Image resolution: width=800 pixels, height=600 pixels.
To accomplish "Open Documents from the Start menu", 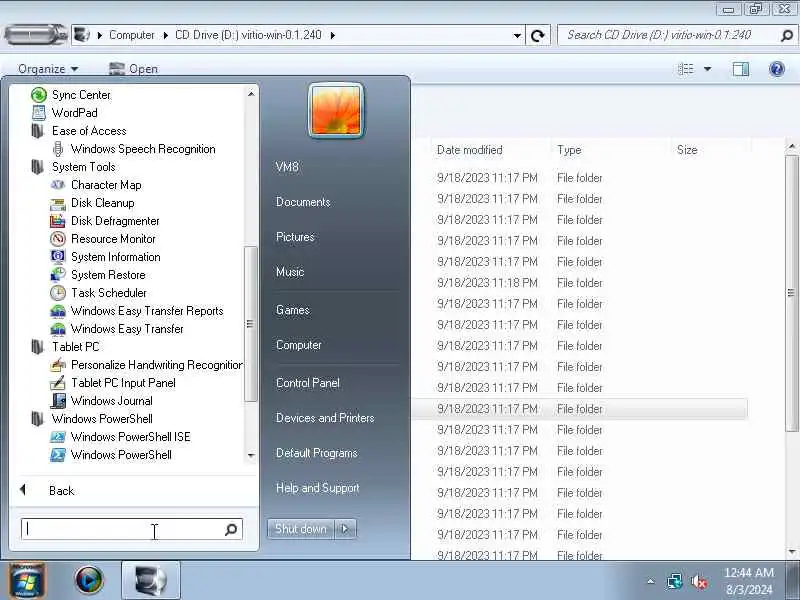I will pos(303,202).
